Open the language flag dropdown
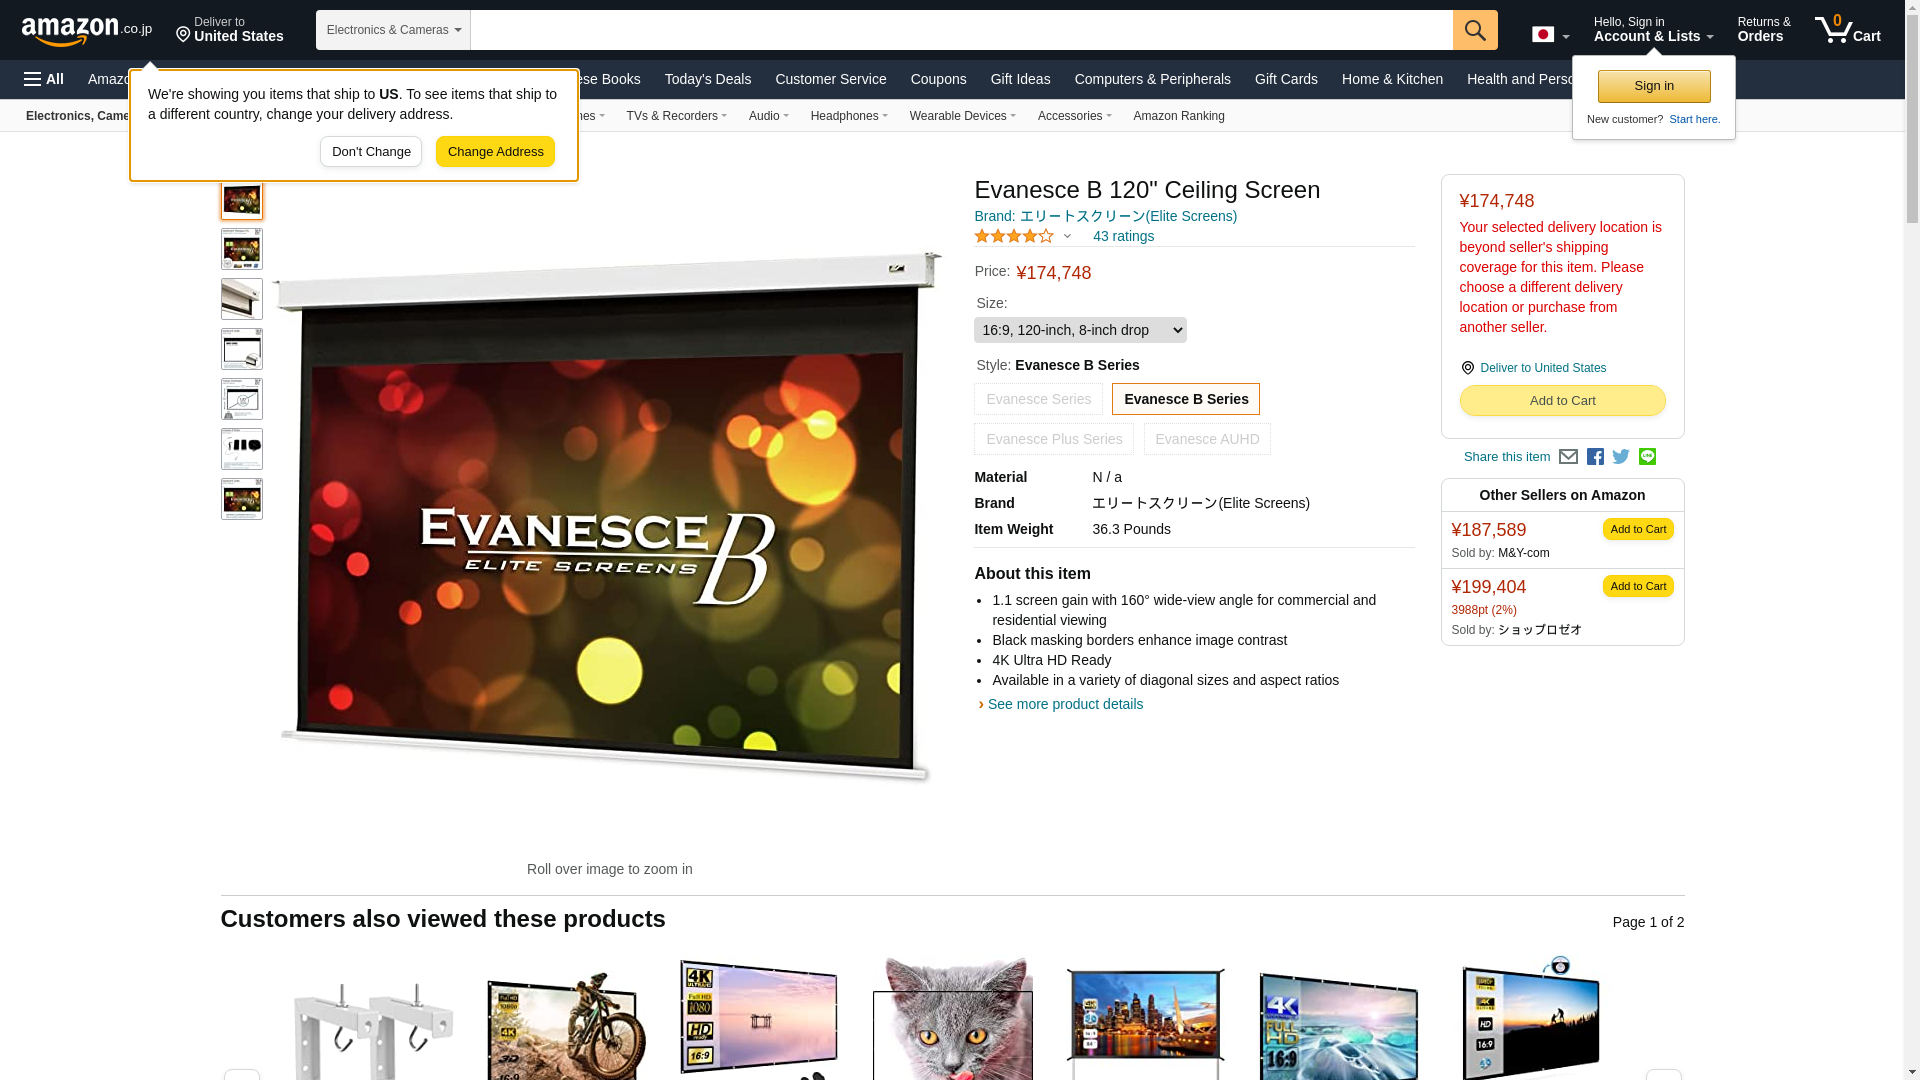The image size is (1920, 1080). [1550, 34]
